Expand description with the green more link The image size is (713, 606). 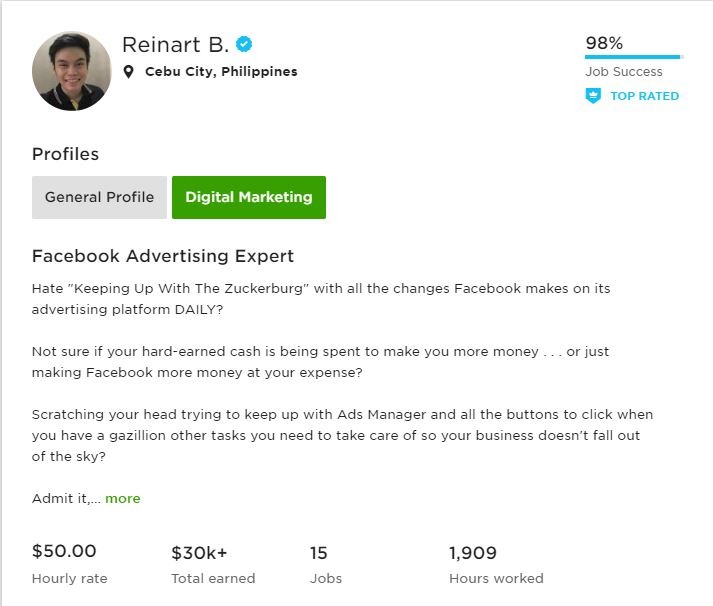click(x=123, y=499)
